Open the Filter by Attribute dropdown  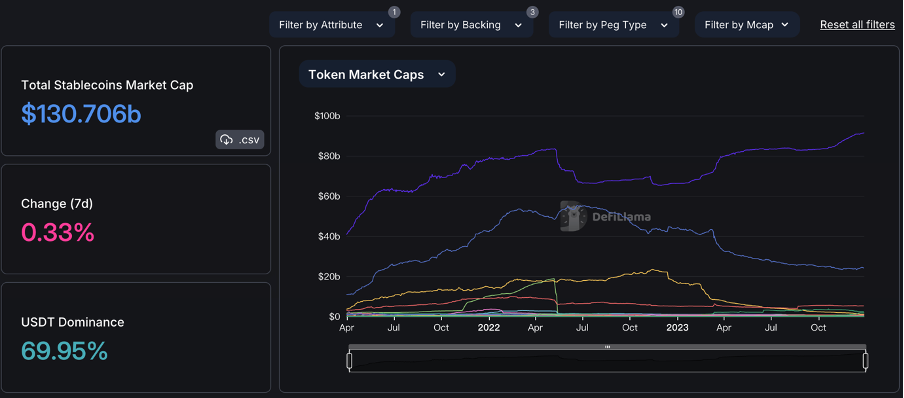pyautogui.click(x=332, y=25)
